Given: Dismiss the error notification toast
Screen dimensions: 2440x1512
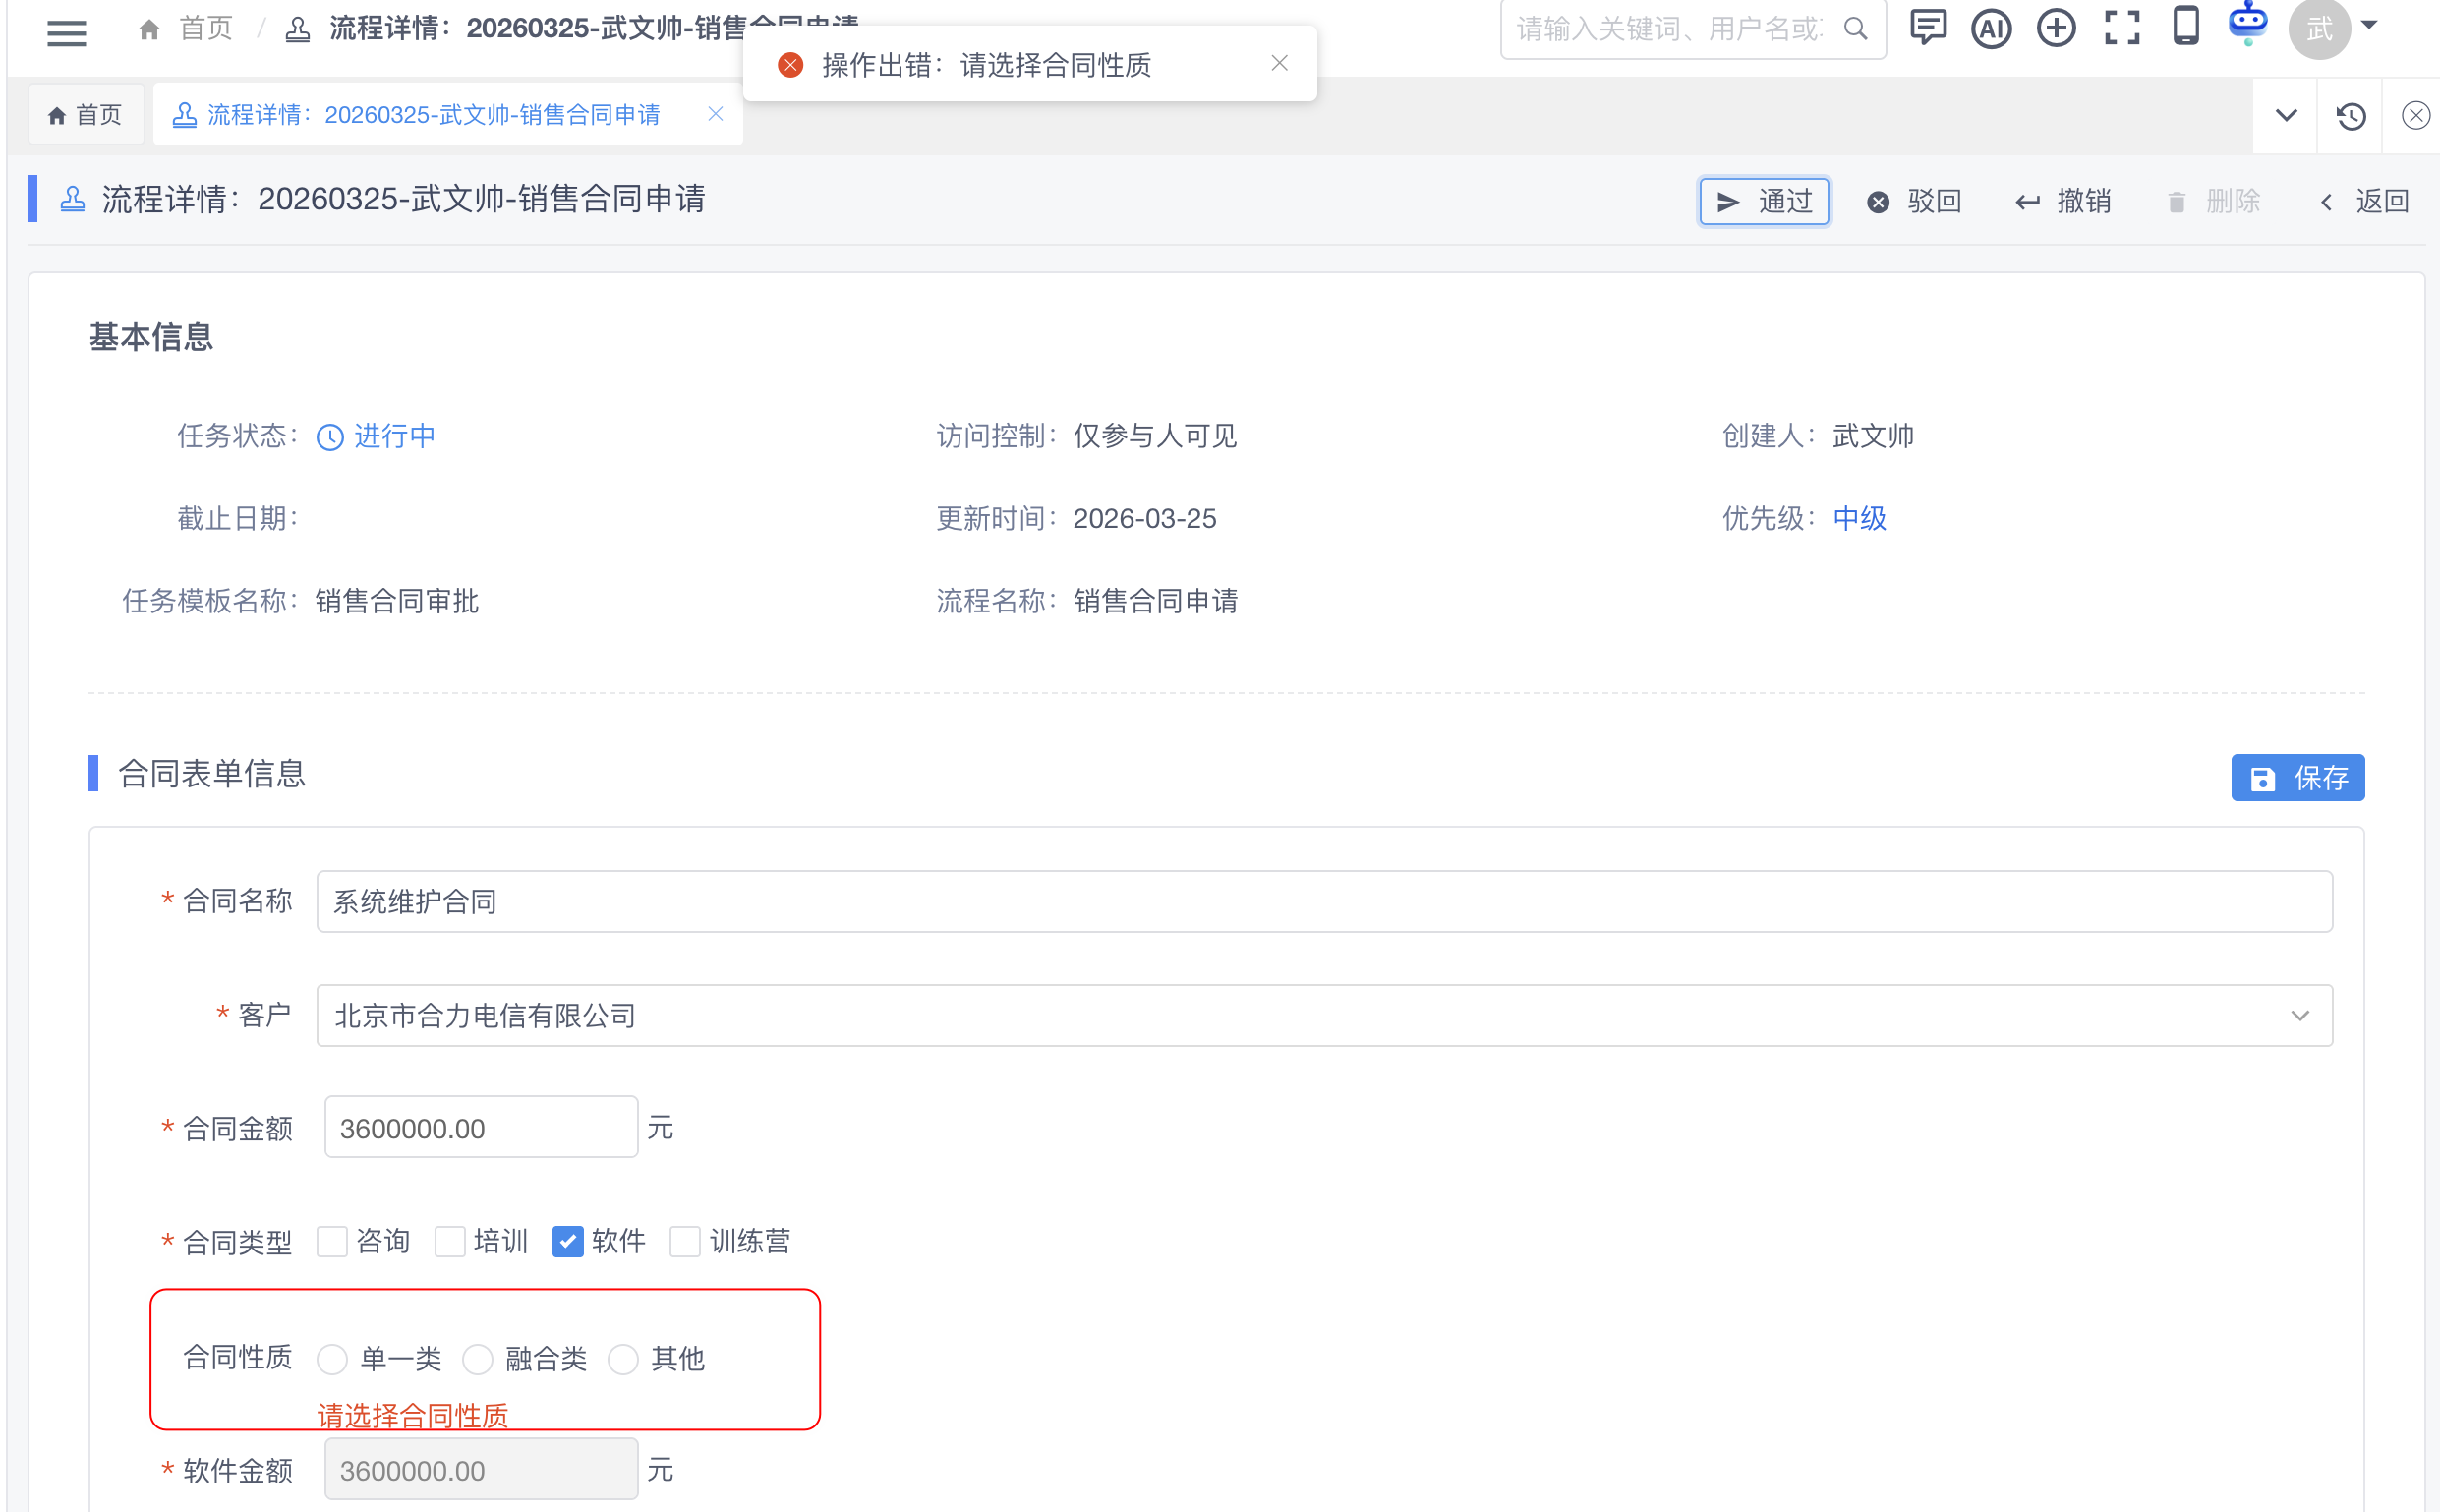Looking at the screenshot, I should (x=1279, y=64).
